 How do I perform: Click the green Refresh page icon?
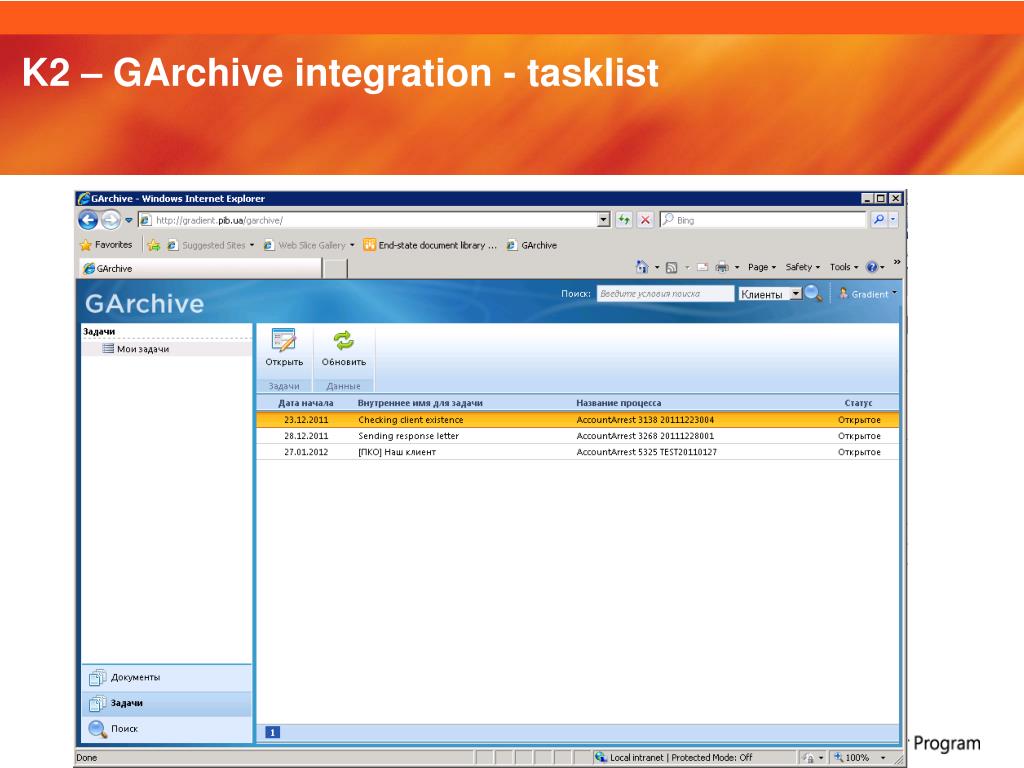pyautogui.click(x=624, y=220)
